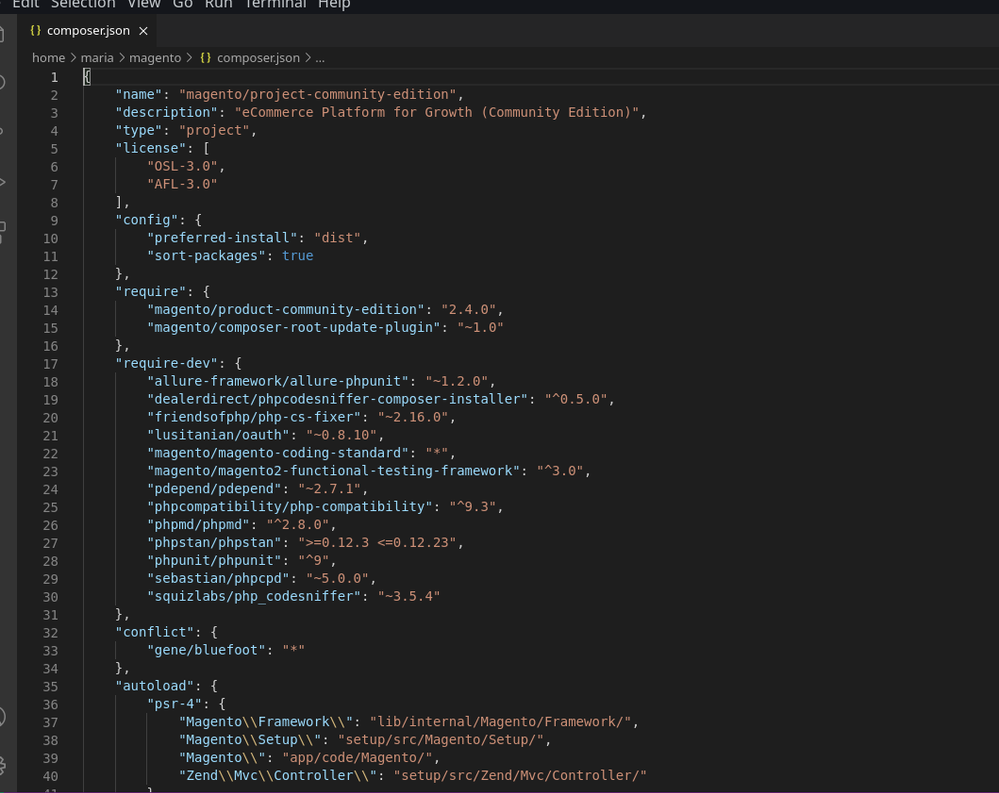Screen dimensions: 999x793
Task: Click line number 32 in gutter
Action: (x=51, y=633)
